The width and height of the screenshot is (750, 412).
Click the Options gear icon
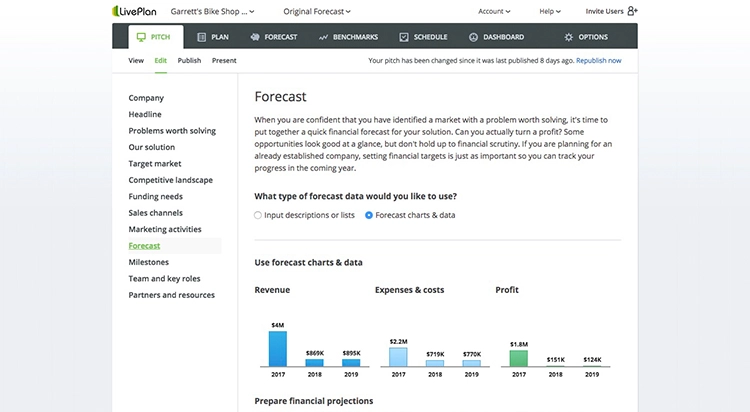569,37
